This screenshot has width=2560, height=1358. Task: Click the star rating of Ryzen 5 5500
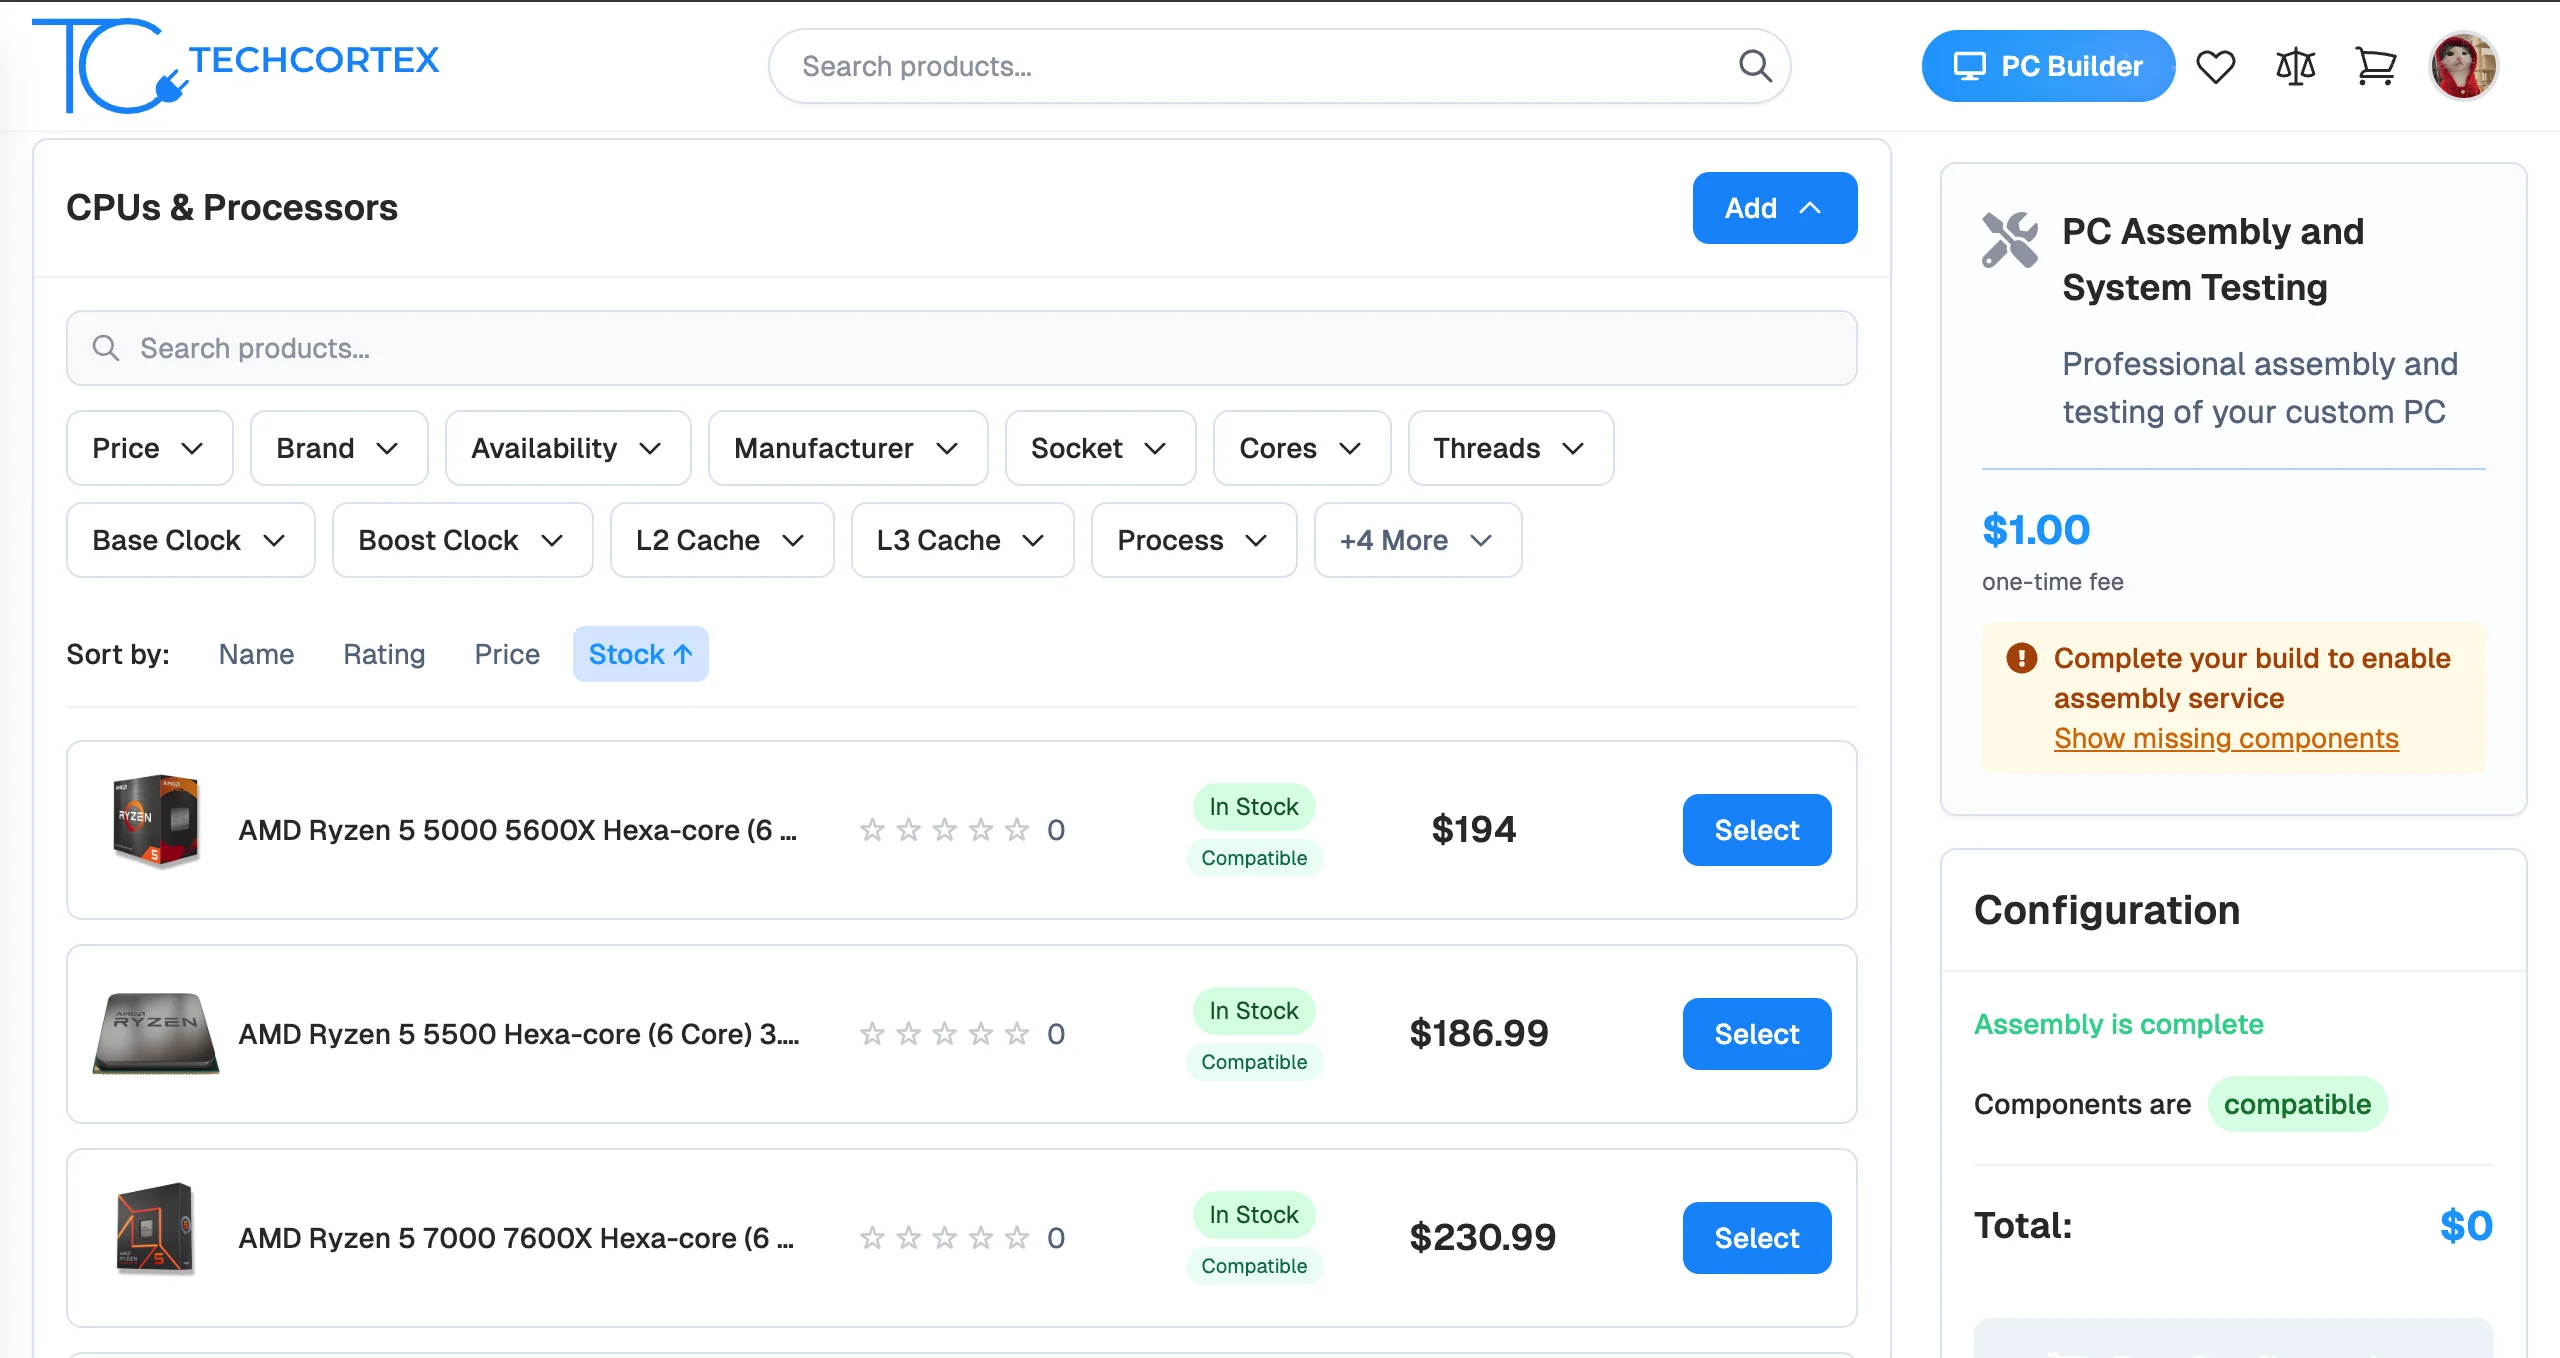(x=944, y=1034)
